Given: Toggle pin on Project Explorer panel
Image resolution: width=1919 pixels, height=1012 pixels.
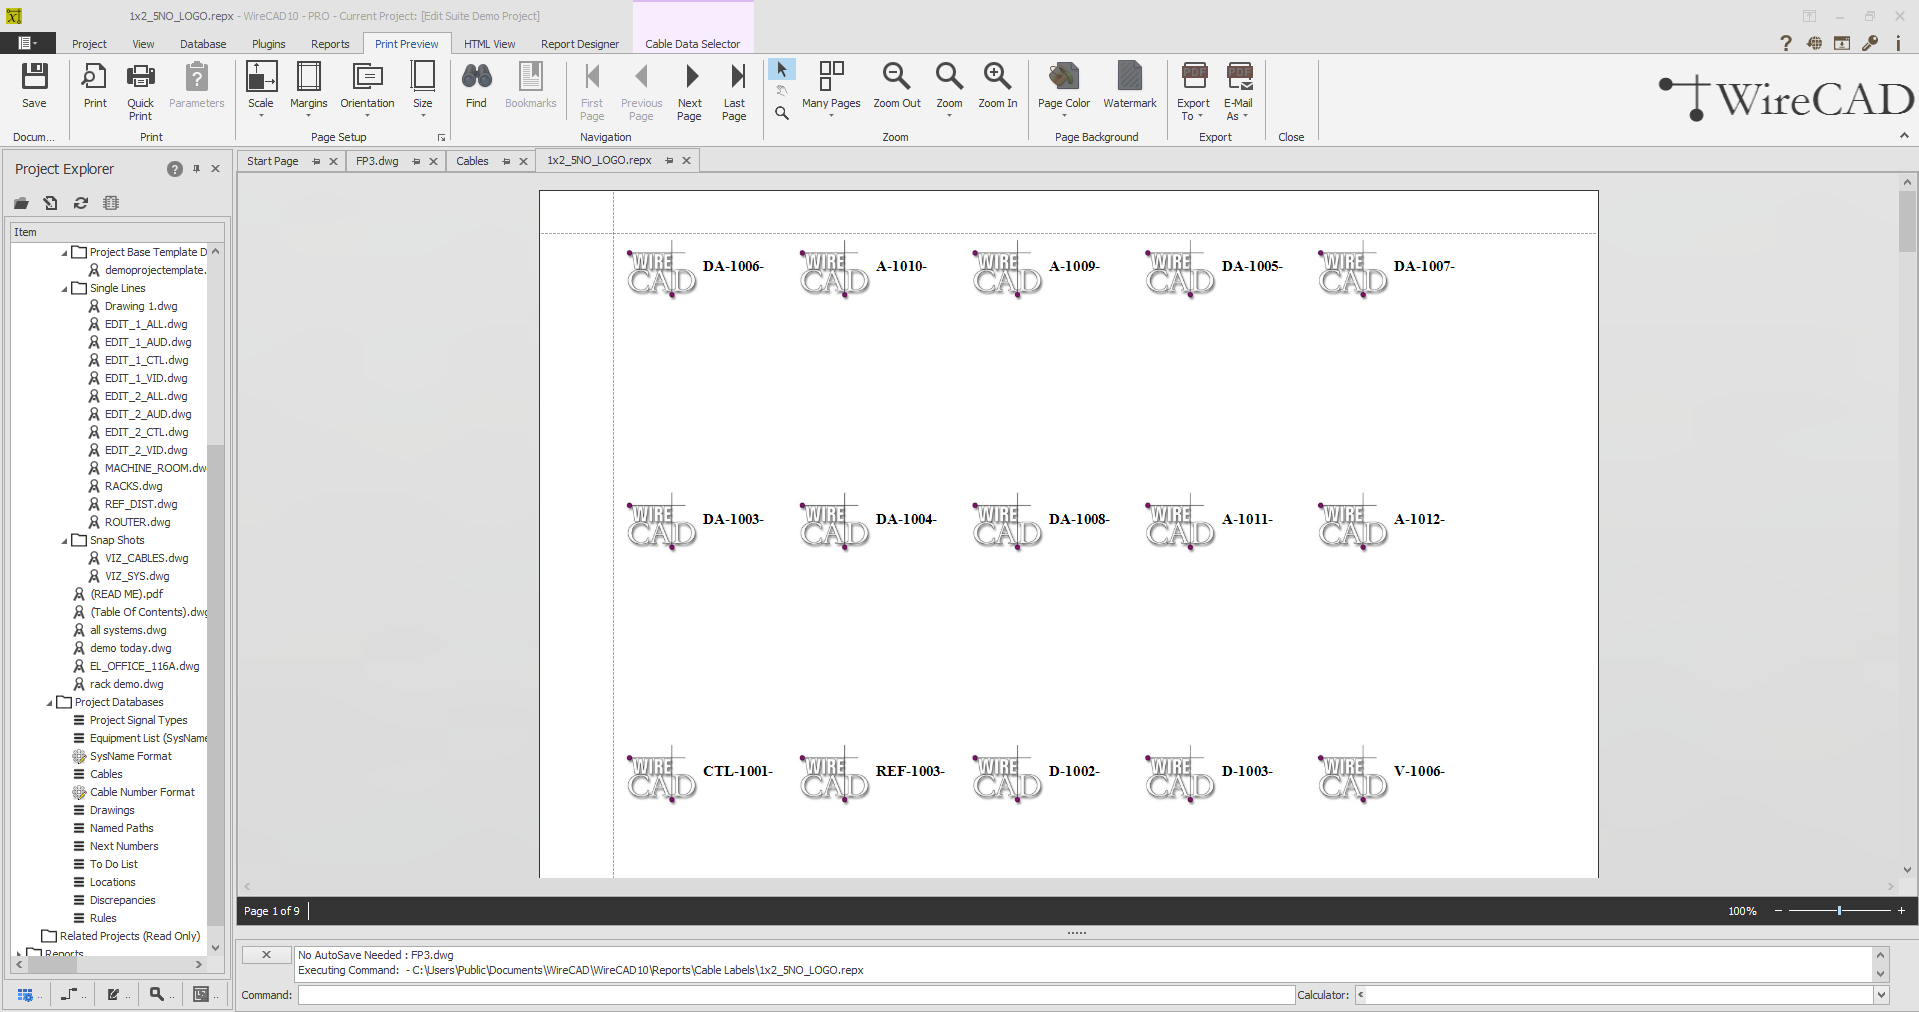Looking at the screenshot, I should [x=196, y=169].
